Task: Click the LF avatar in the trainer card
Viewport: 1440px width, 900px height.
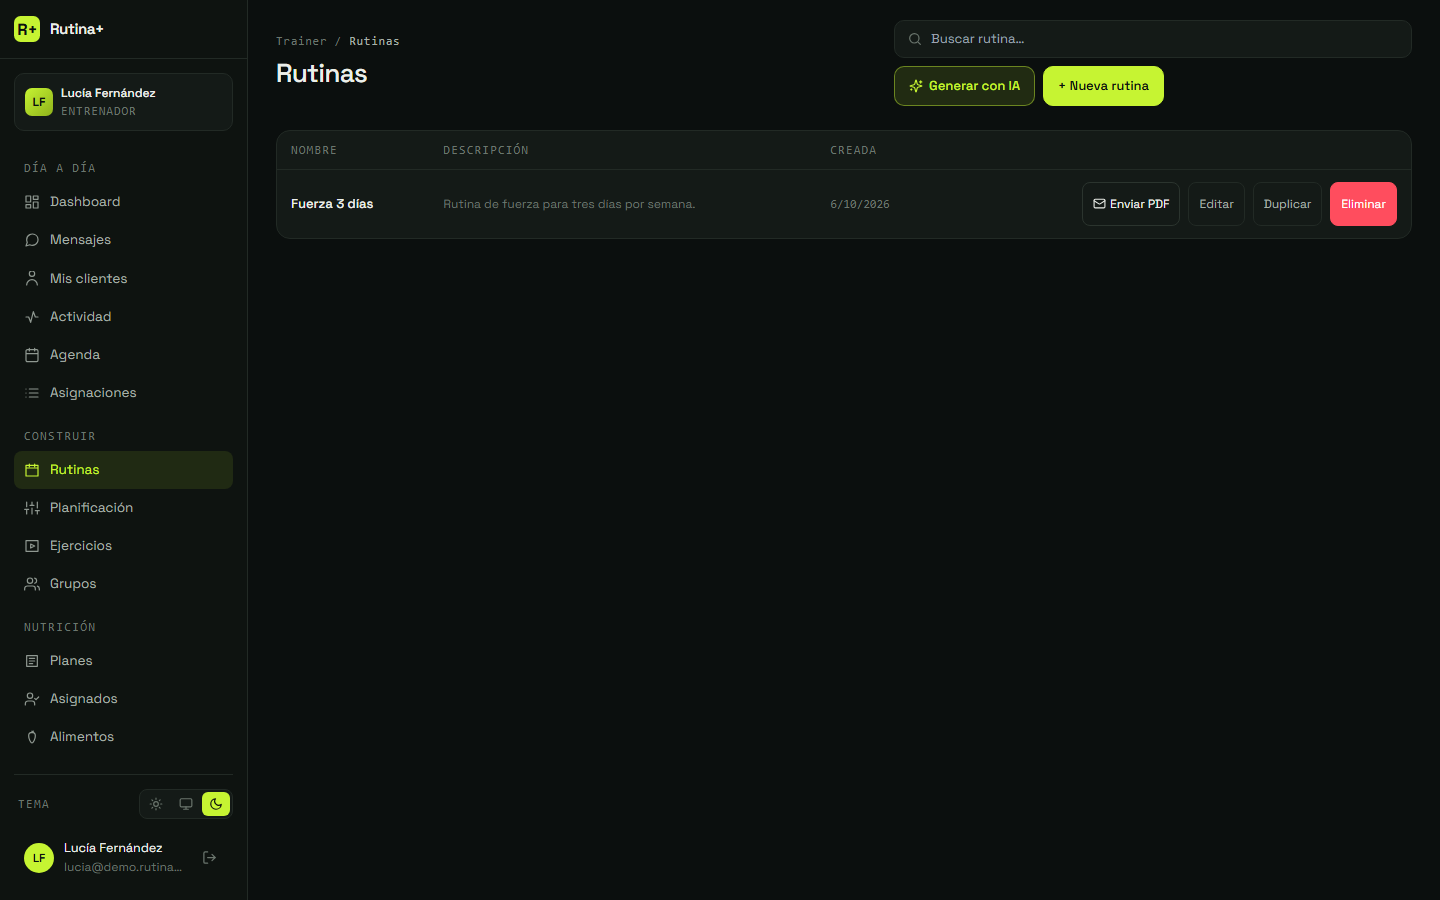Action: [39, 102]
